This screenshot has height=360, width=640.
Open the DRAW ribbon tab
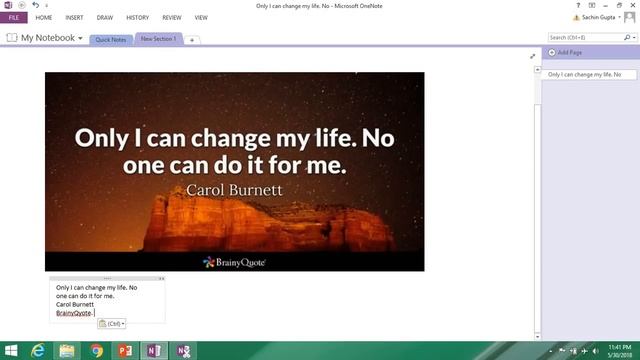click(x=105, y=18)
